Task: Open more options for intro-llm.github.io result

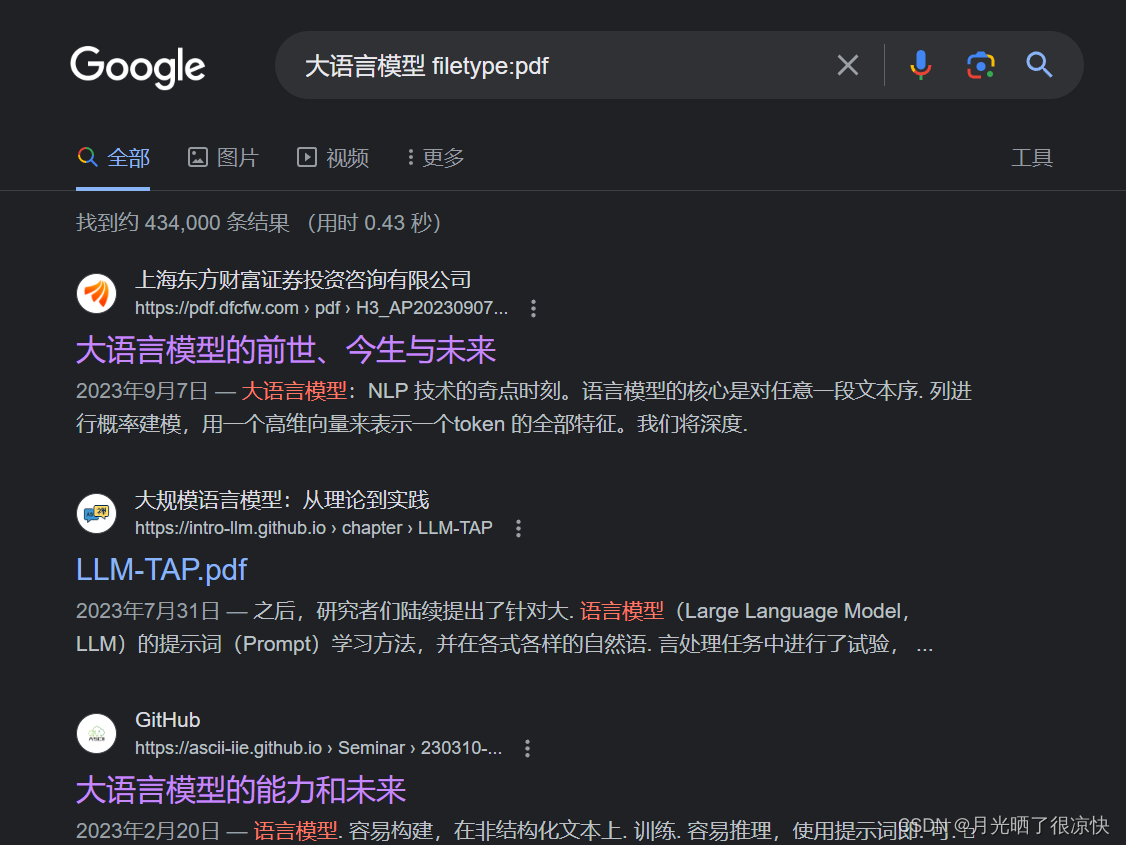Action: coord(518,529)
